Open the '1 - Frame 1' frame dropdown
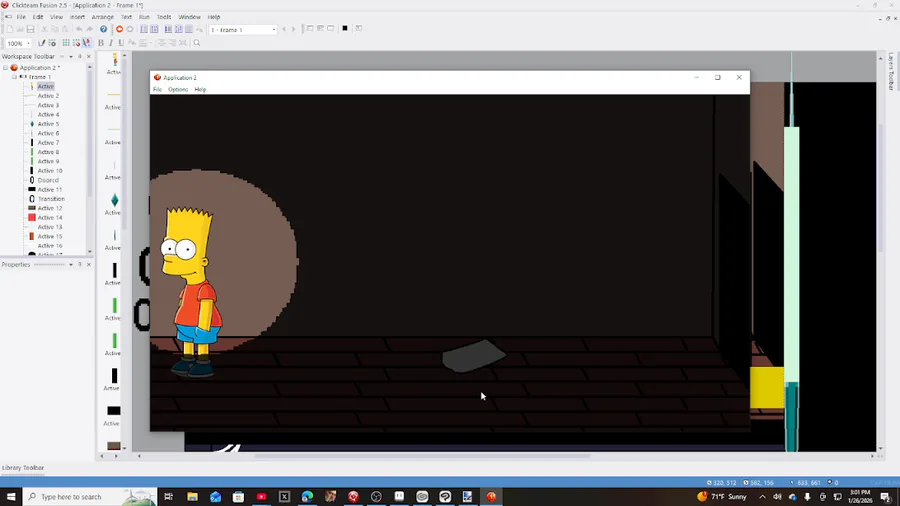Image resolution: width=900 pixels, height=506 pixels. [243, 29]
